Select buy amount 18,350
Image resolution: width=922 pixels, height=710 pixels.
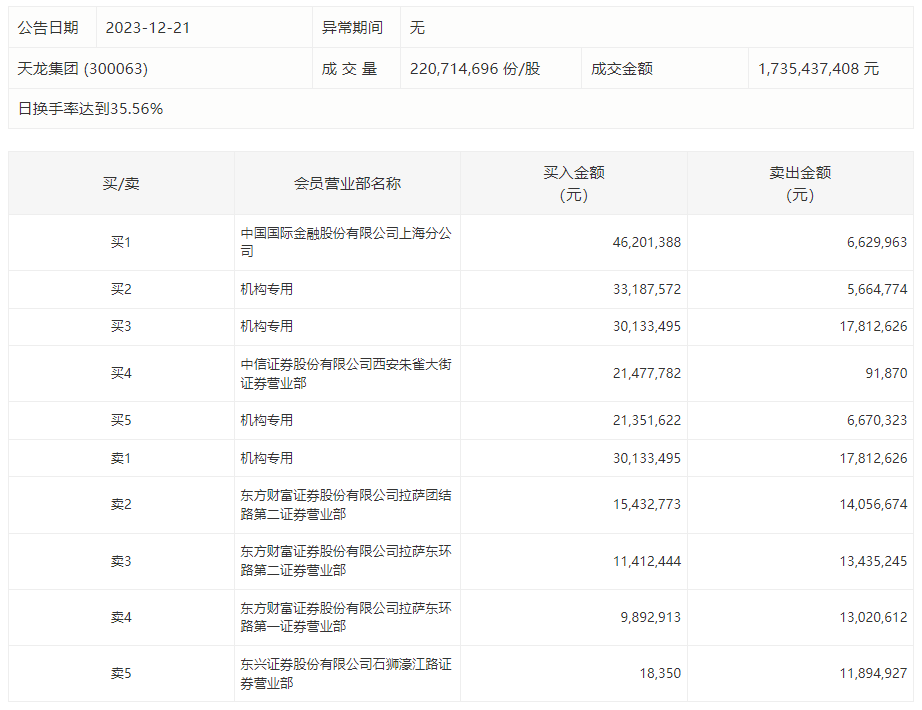point(660,674)
